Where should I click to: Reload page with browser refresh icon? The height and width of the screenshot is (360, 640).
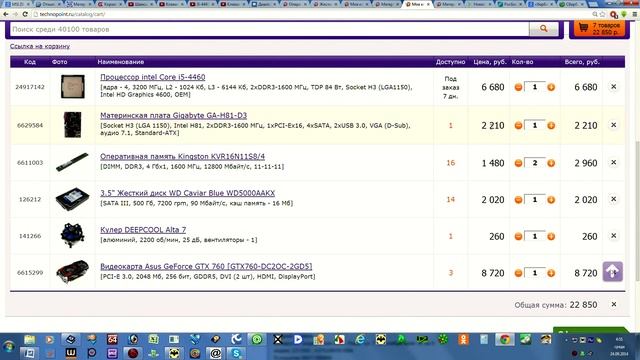pos(25,14)
